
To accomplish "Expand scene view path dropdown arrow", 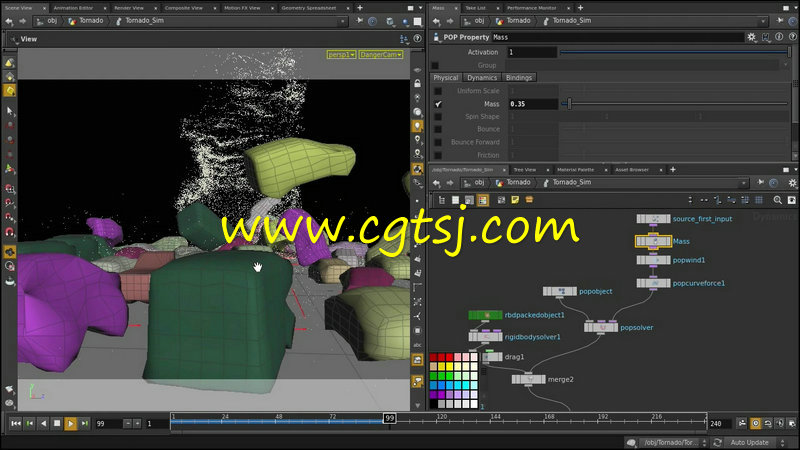I will [342, 21].
